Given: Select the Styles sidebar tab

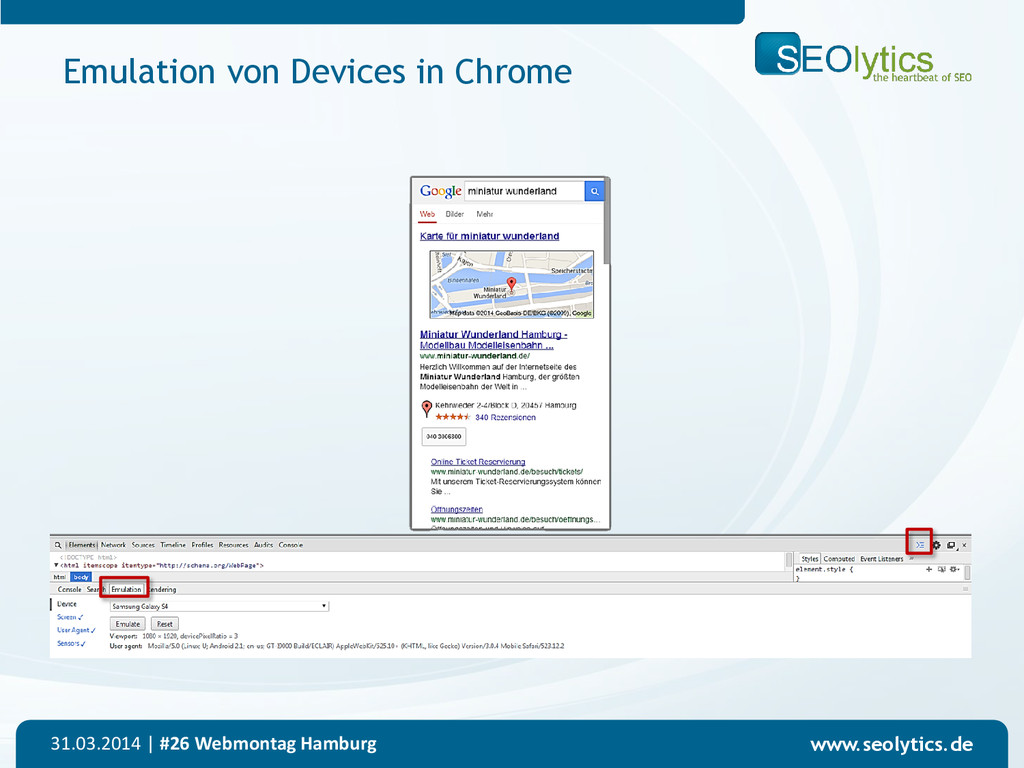Looking at the screenshot, I should (810, 559).
